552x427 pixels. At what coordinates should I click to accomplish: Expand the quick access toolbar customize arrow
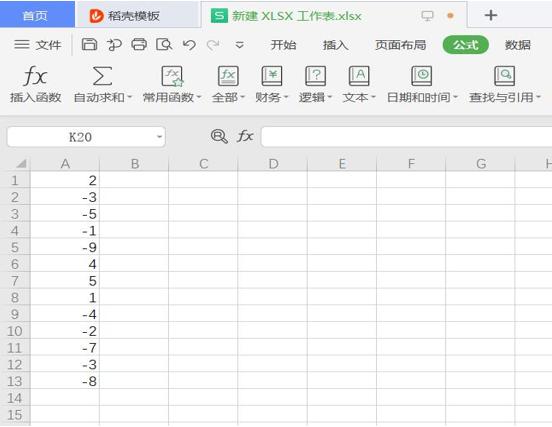(239, 45)
